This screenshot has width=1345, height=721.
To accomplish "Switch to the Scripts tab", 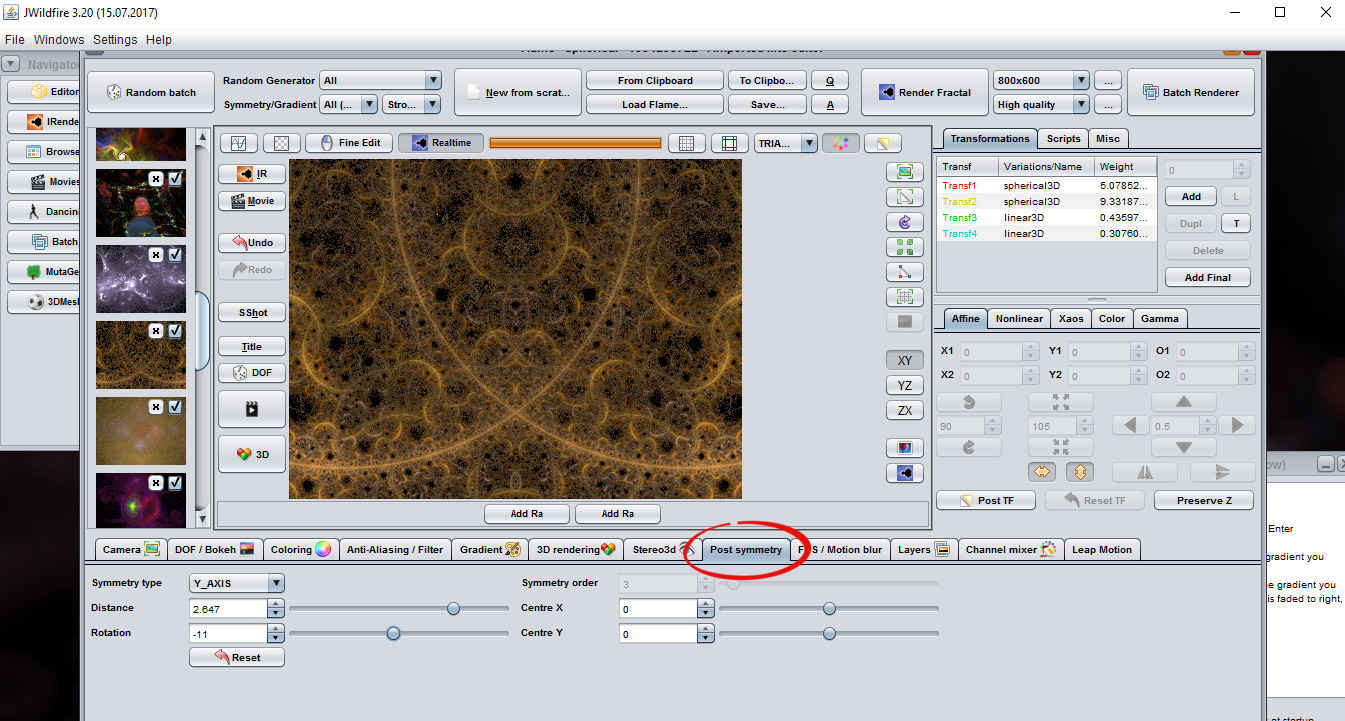I will click(x=1063, y=139).
